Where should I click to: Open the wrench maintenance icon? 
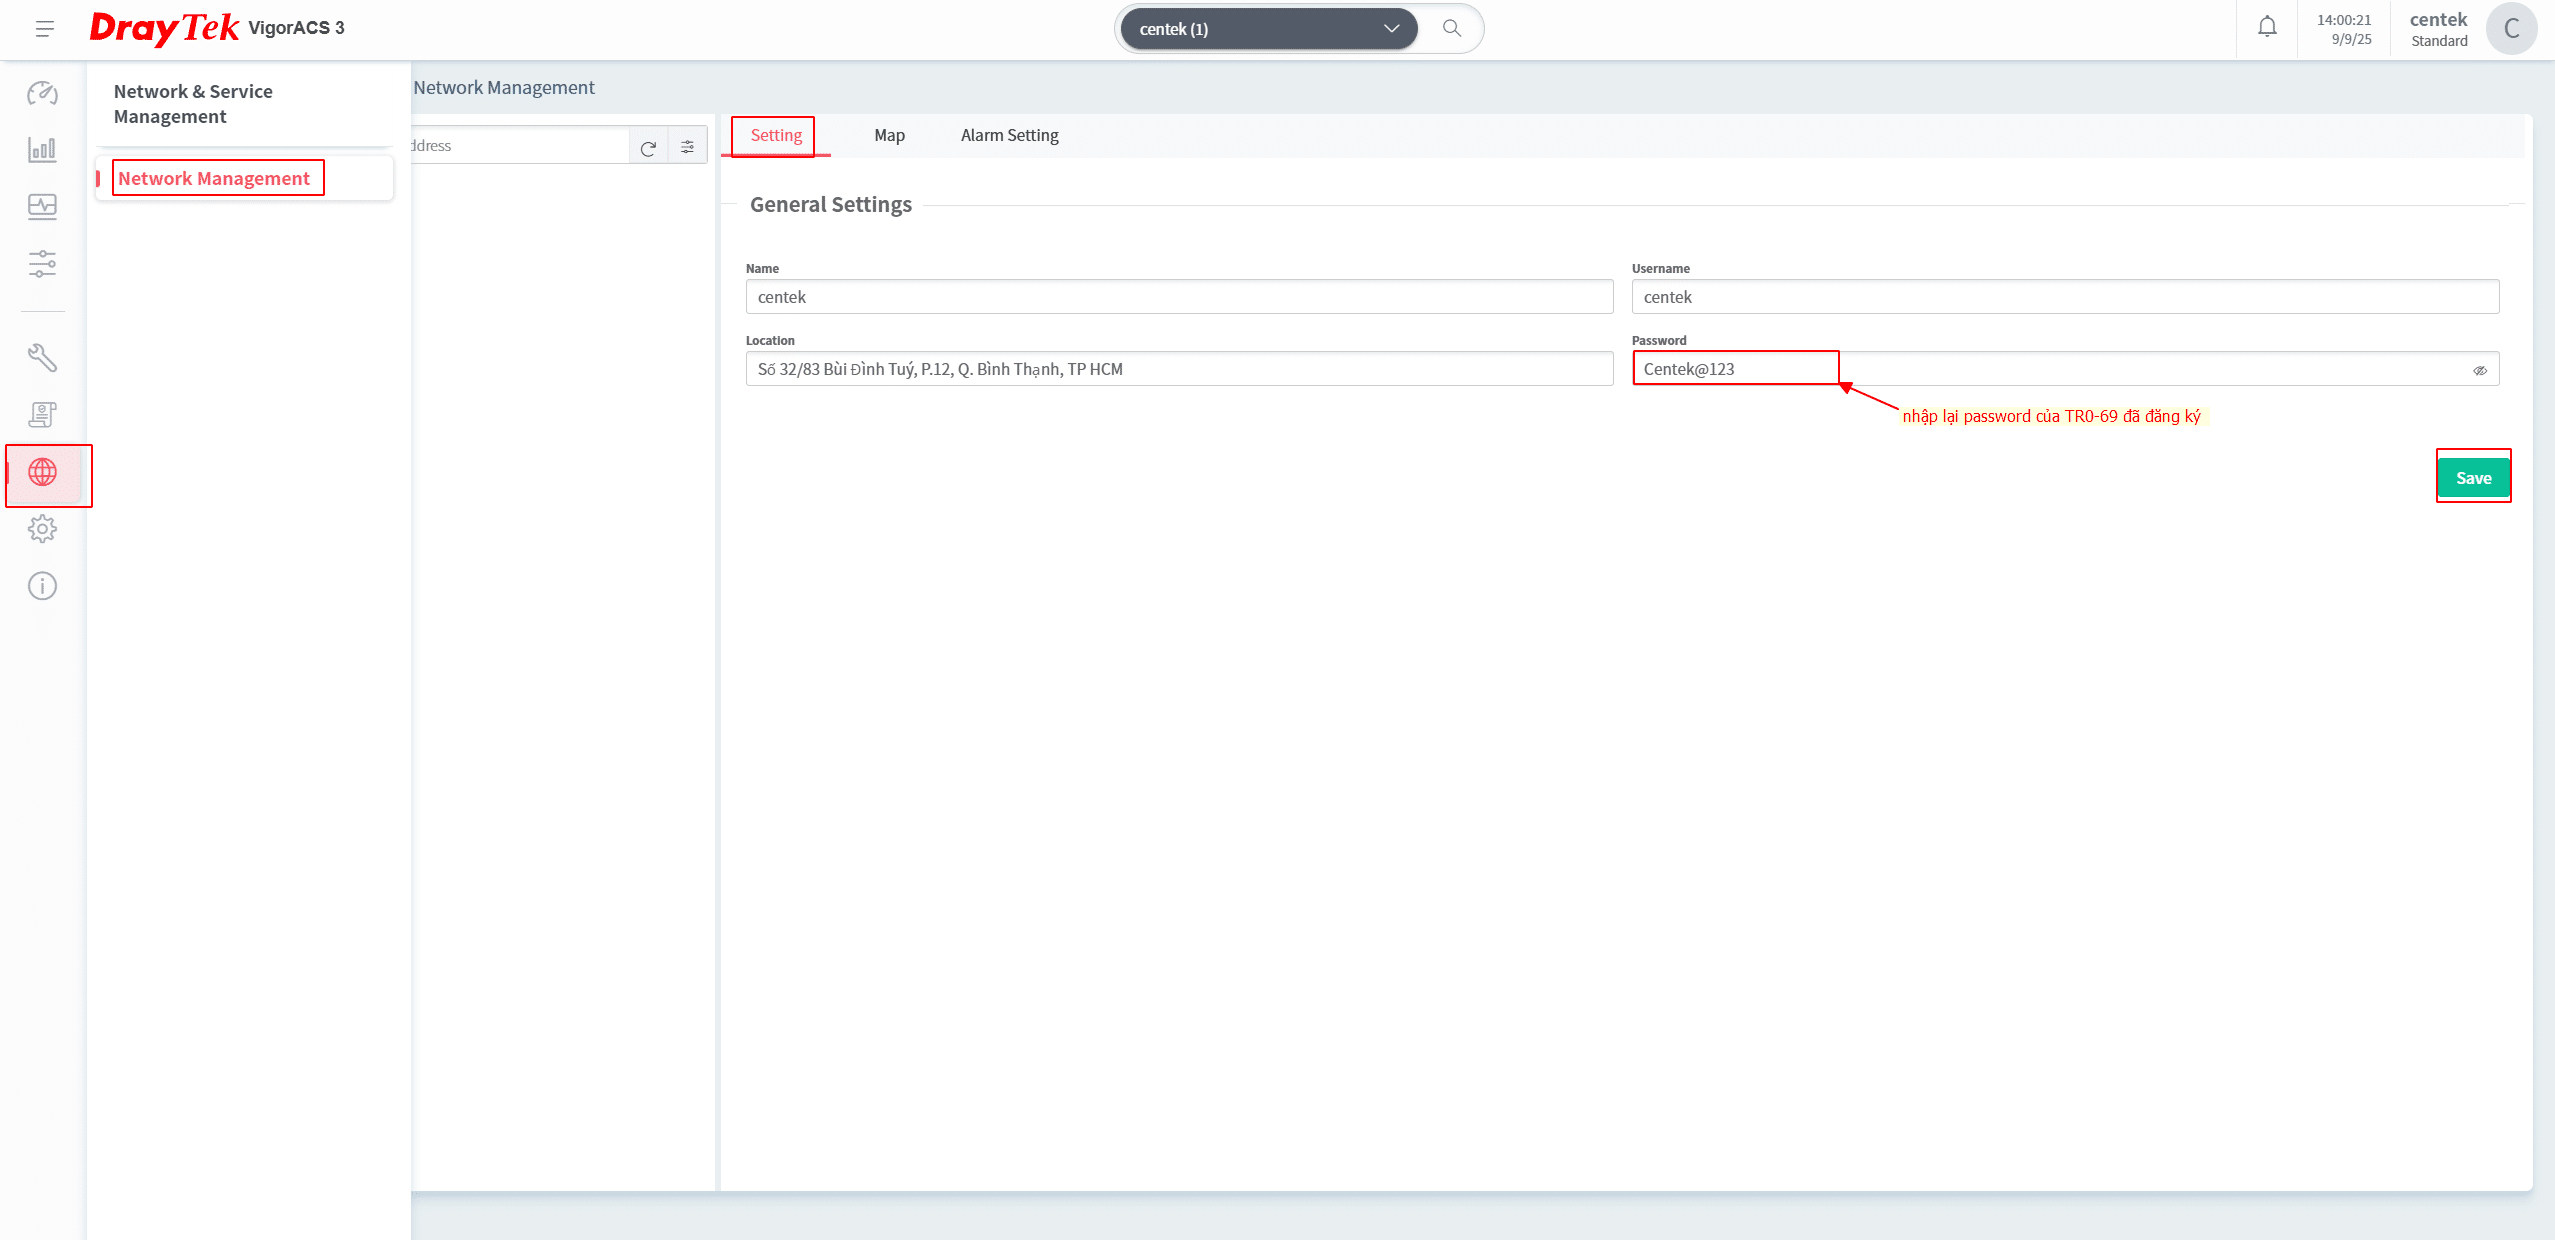(42, 357)
